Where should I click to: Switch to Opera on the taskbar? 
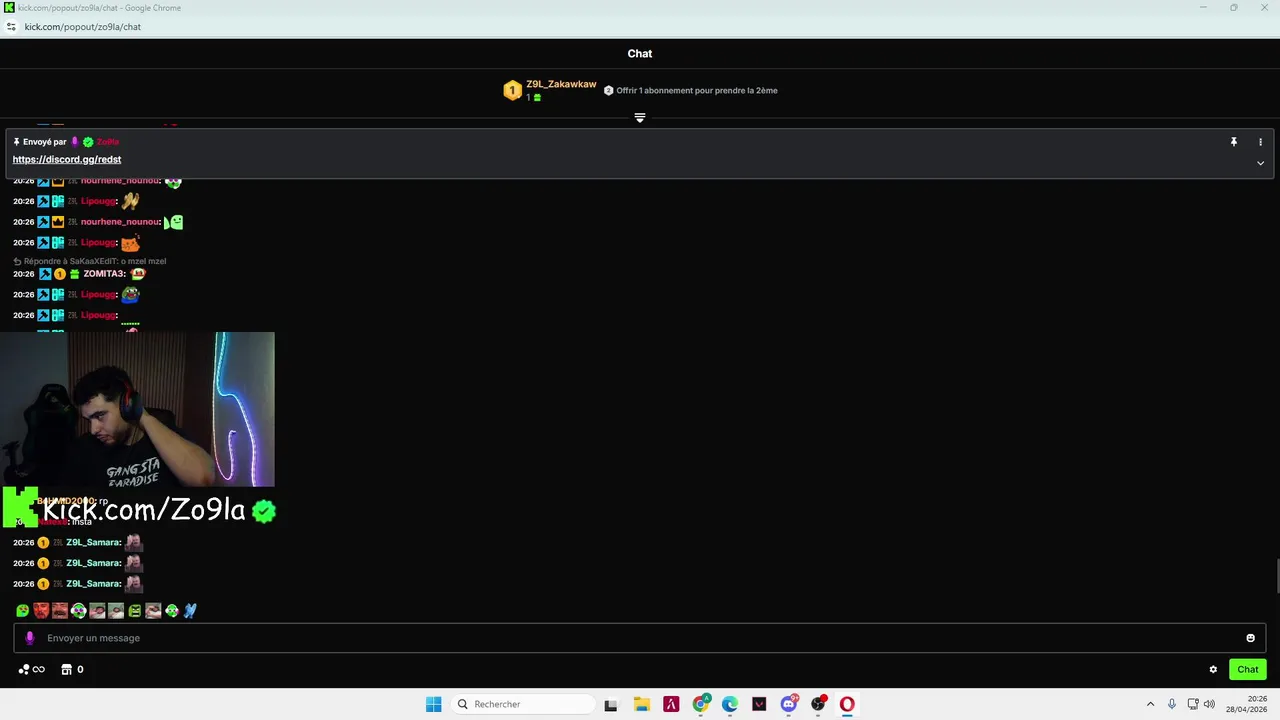(847, 704)
